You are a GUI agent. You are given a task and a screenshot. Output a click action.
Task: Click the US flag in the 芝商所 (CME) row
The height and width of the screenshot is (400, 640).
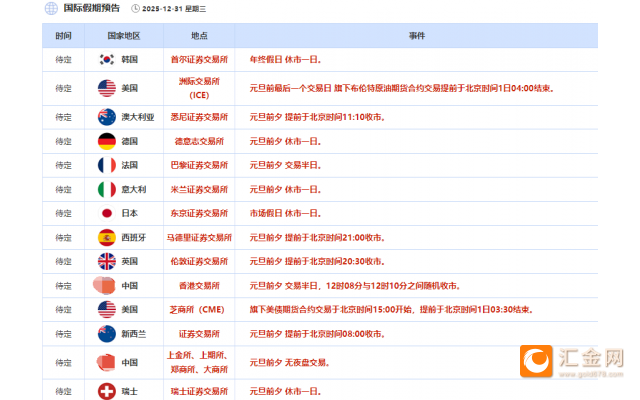click(x=107, y=309)
